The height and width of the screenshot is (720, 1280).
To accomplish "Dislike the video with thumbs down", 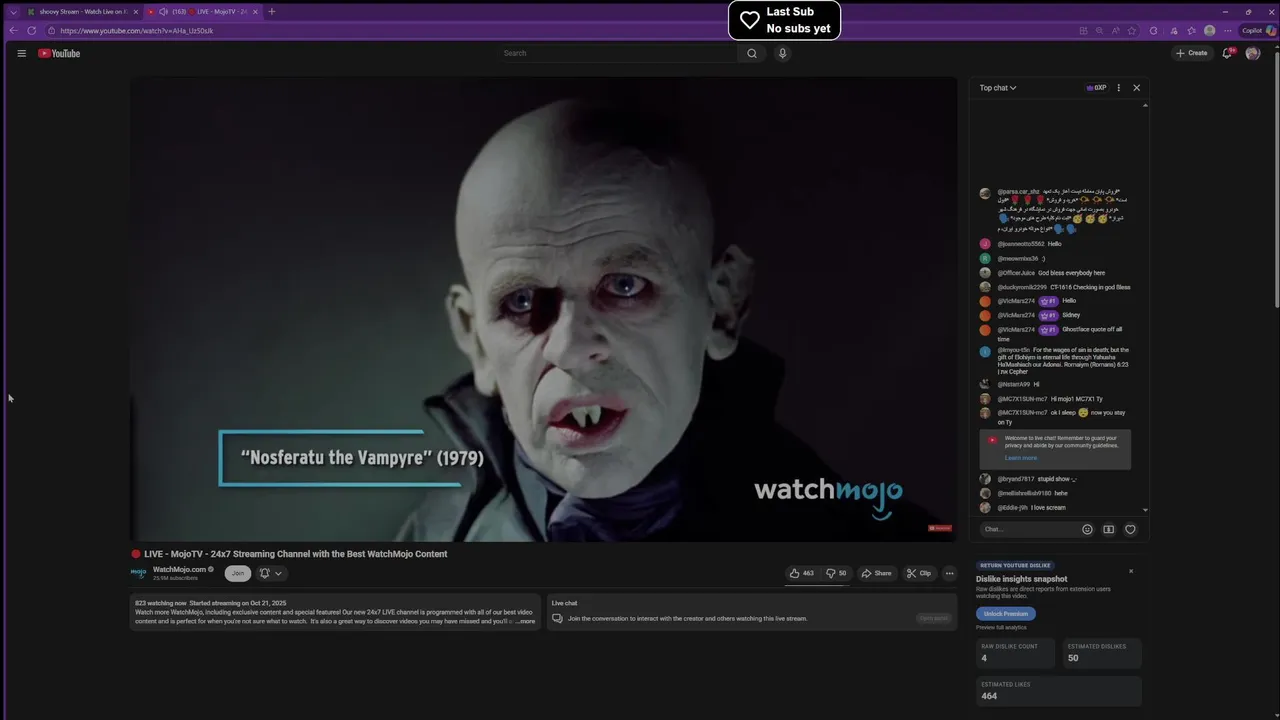I will [x=836, y=573].
